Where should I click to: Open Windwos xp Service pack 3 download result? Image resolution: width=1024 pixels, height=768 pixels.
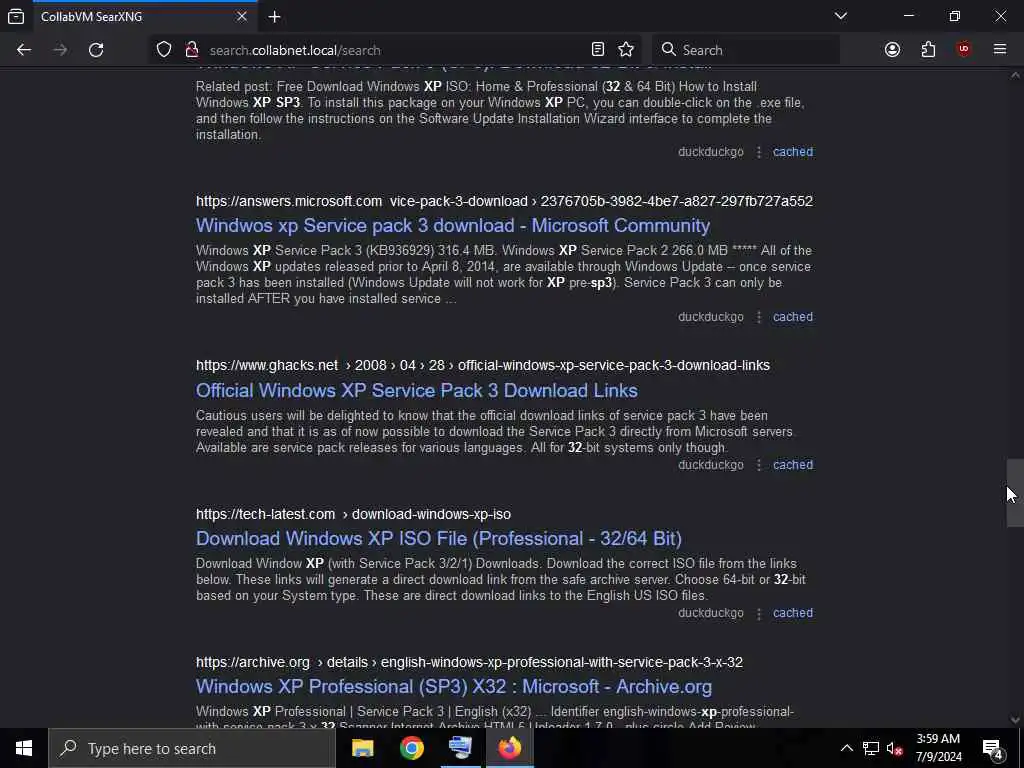click(453, 225)
